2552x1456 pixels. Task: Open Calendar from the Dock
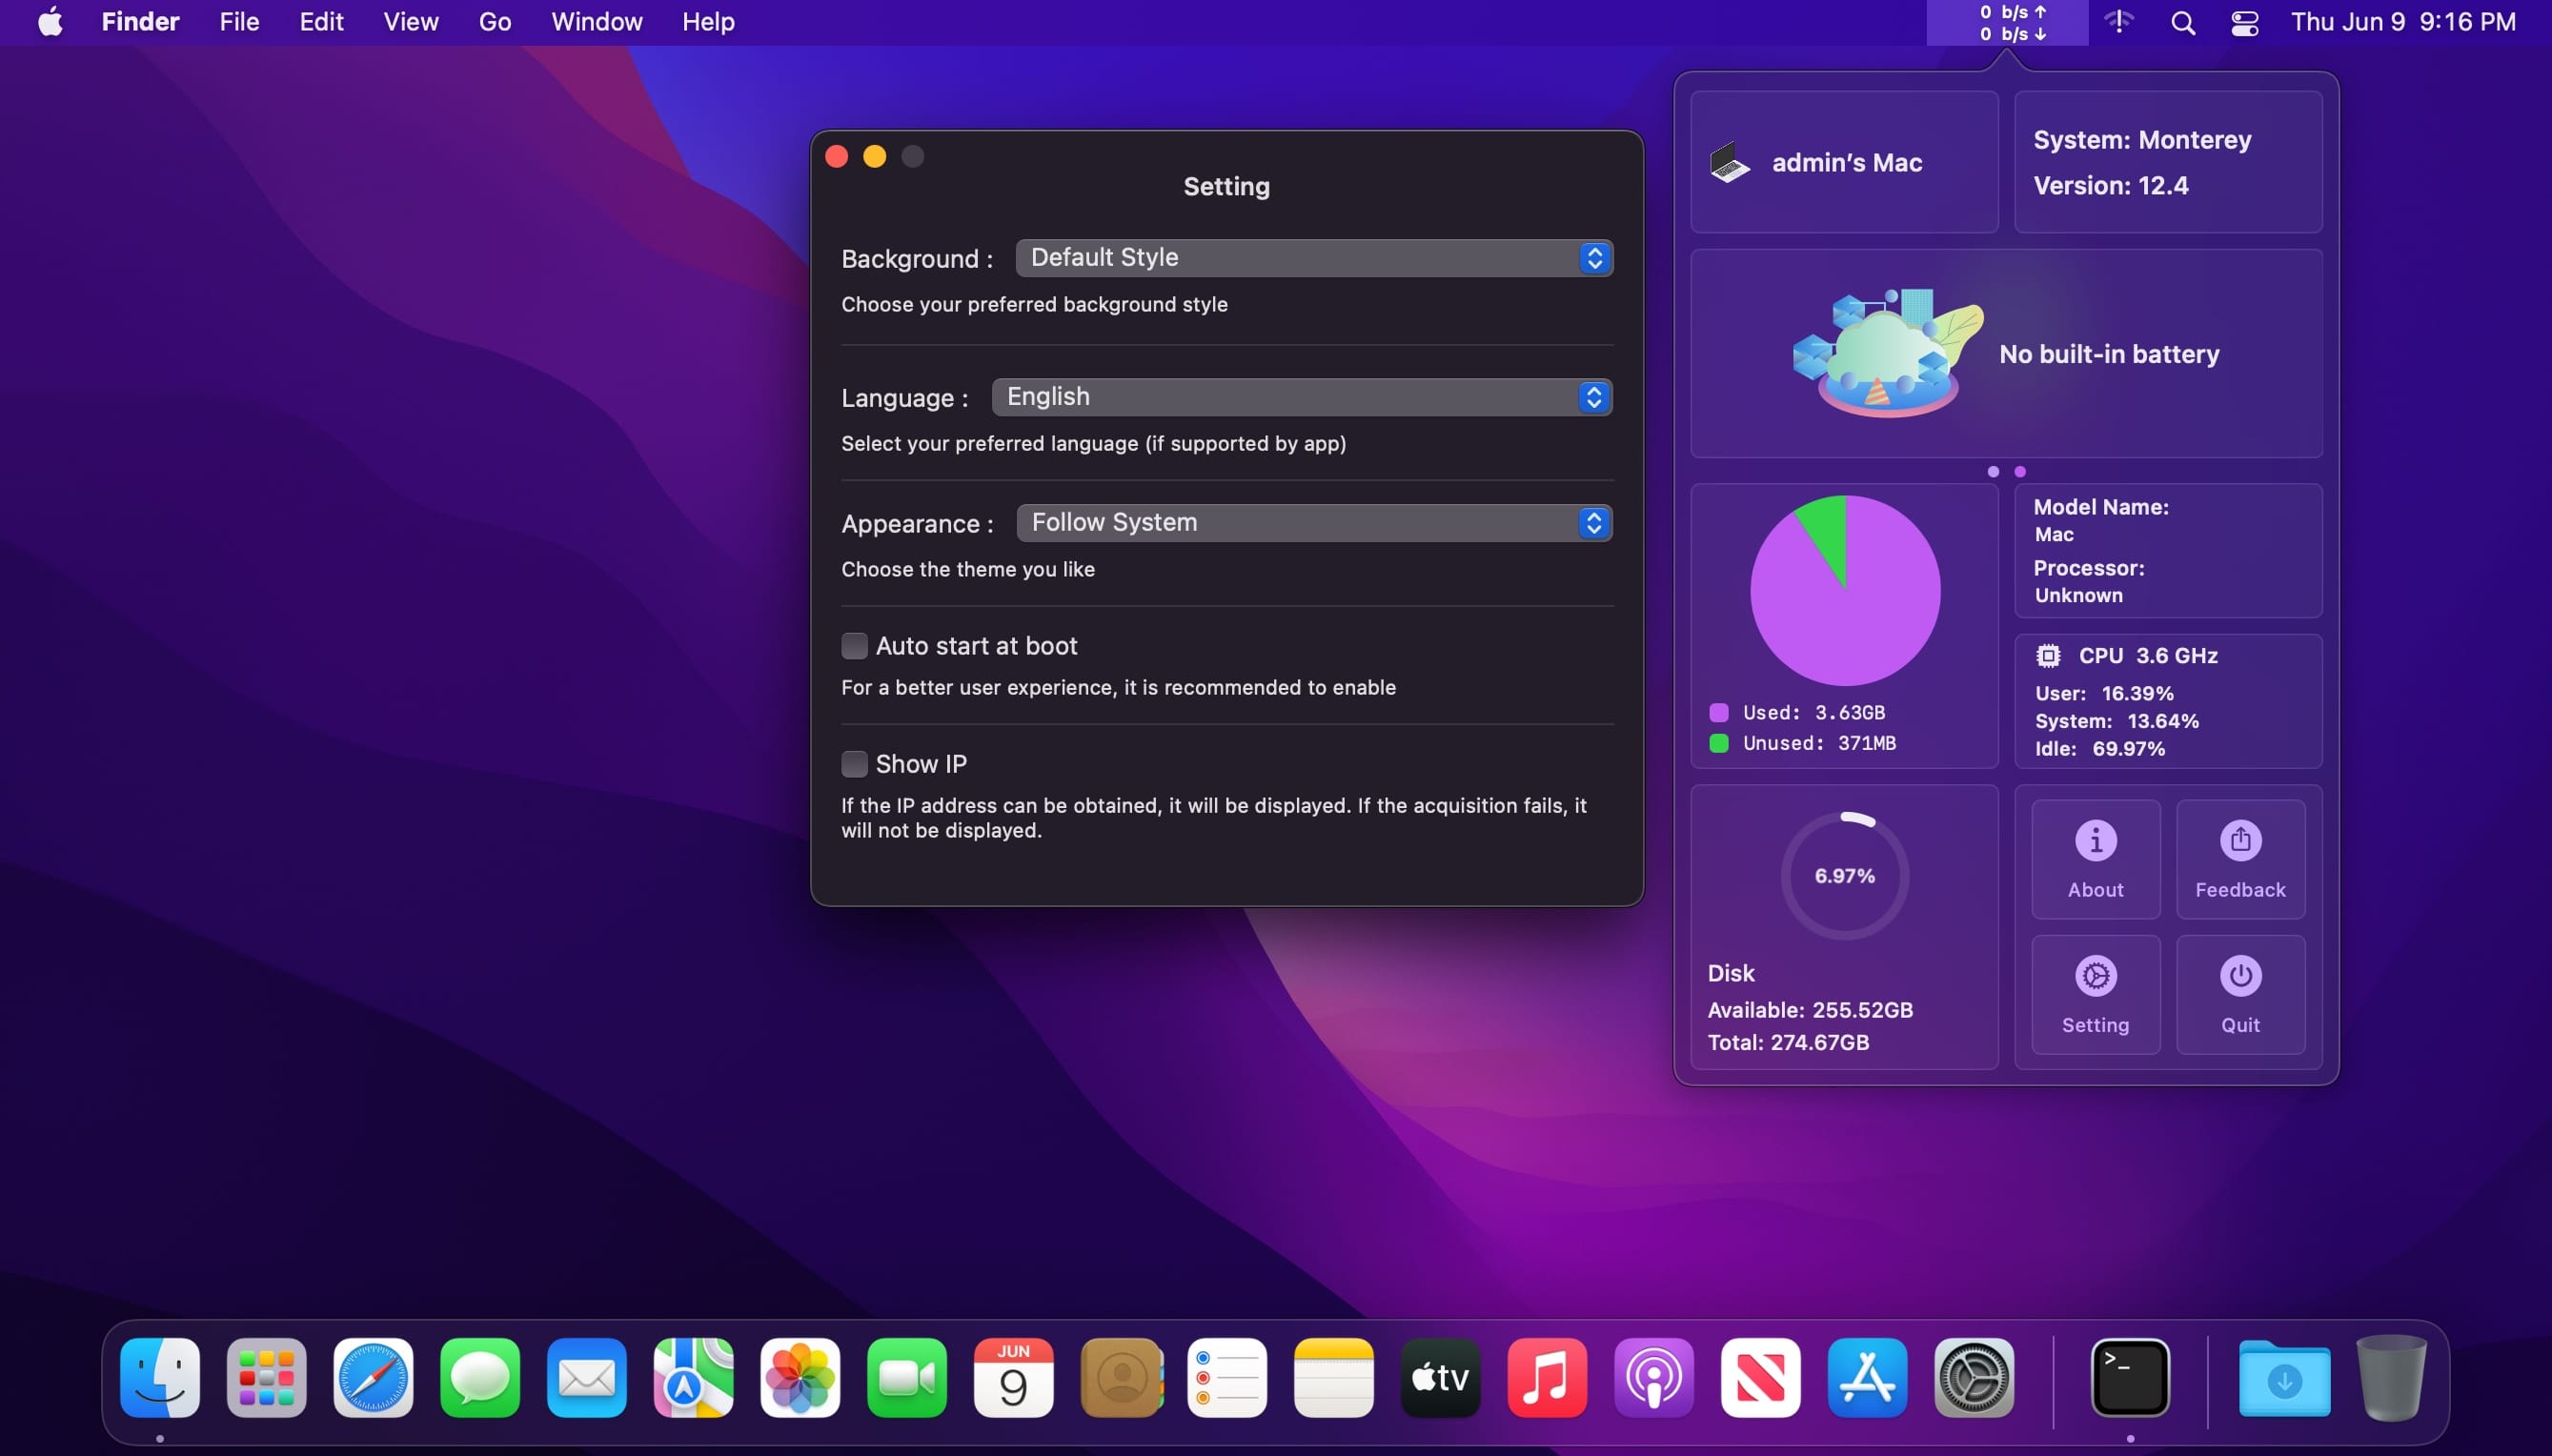pos(1013,1378)
